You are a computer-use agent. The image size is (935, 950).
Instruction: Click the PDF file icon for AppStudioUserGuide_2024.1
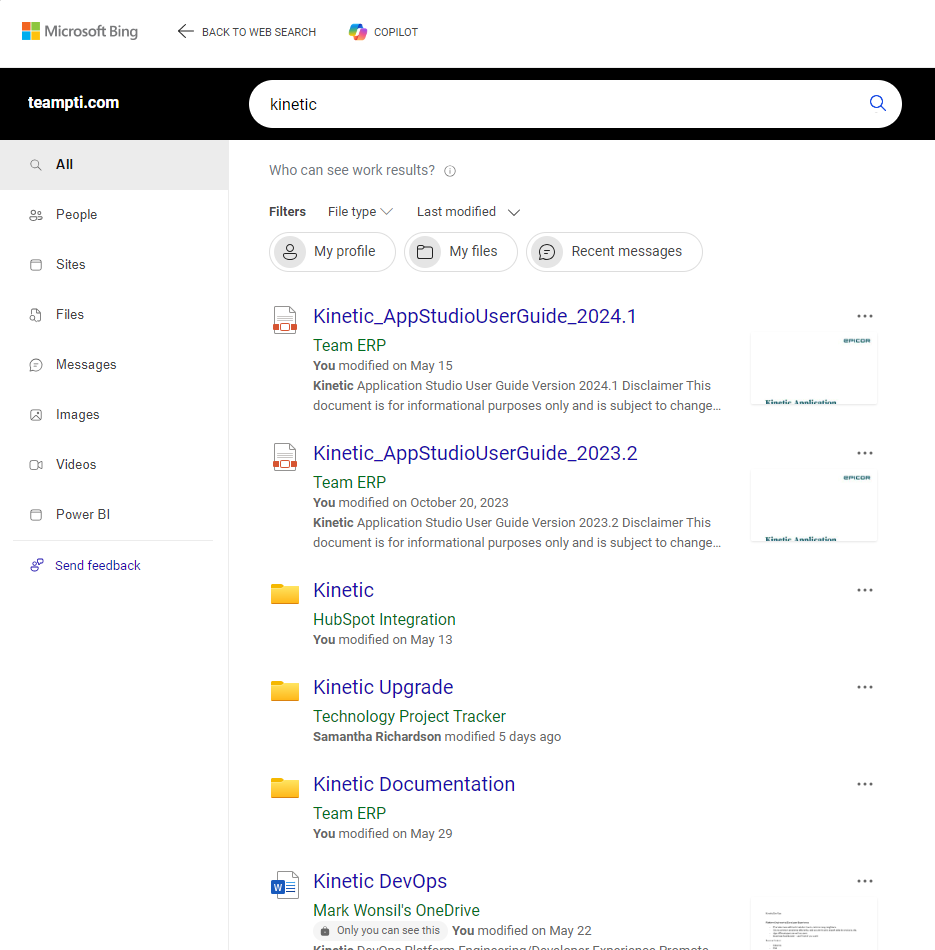tap(285, 320)
